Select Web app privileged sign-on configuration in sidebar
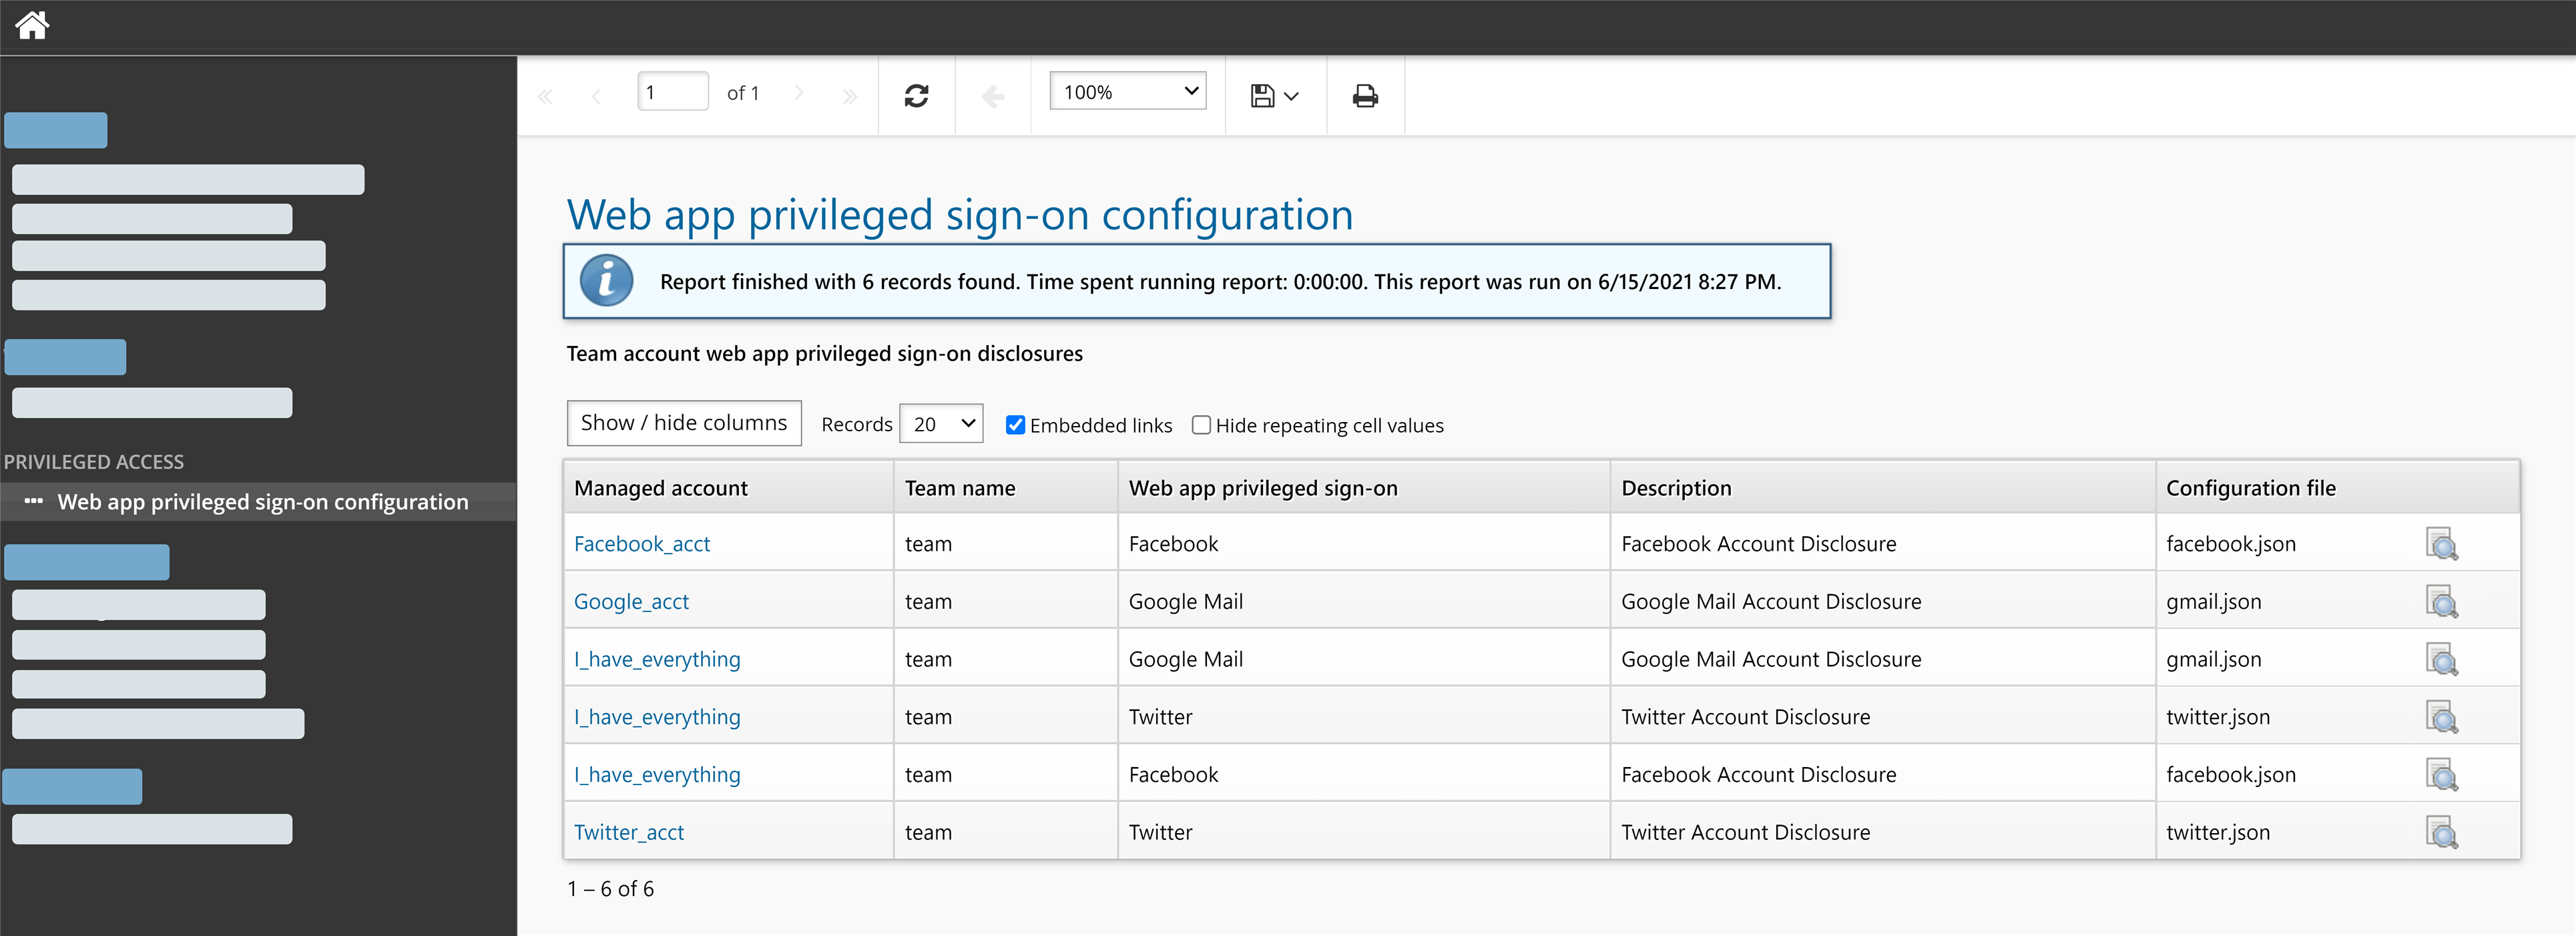2576x936 pixels. point(263,501)
